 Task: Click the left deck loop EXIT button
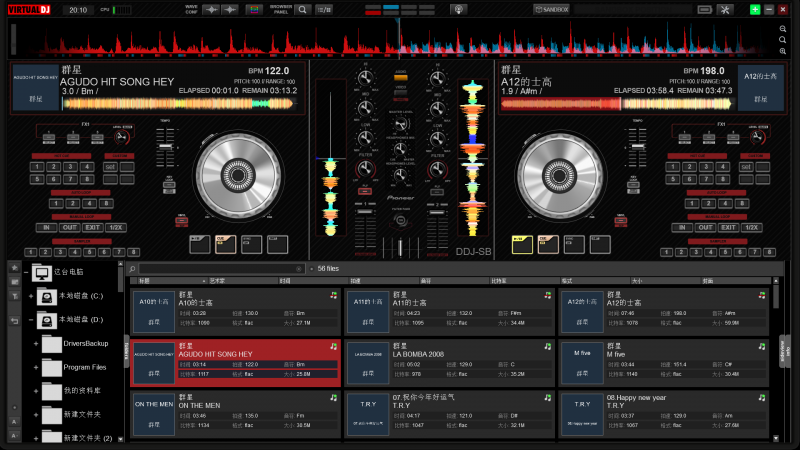point(93,227)
